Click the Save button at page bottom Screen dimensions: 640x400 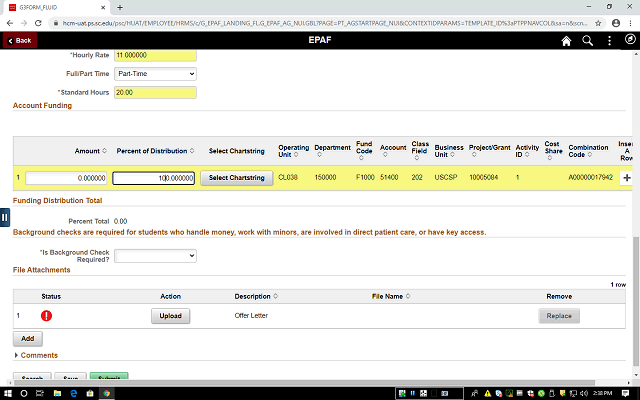(x=70, y=376)
